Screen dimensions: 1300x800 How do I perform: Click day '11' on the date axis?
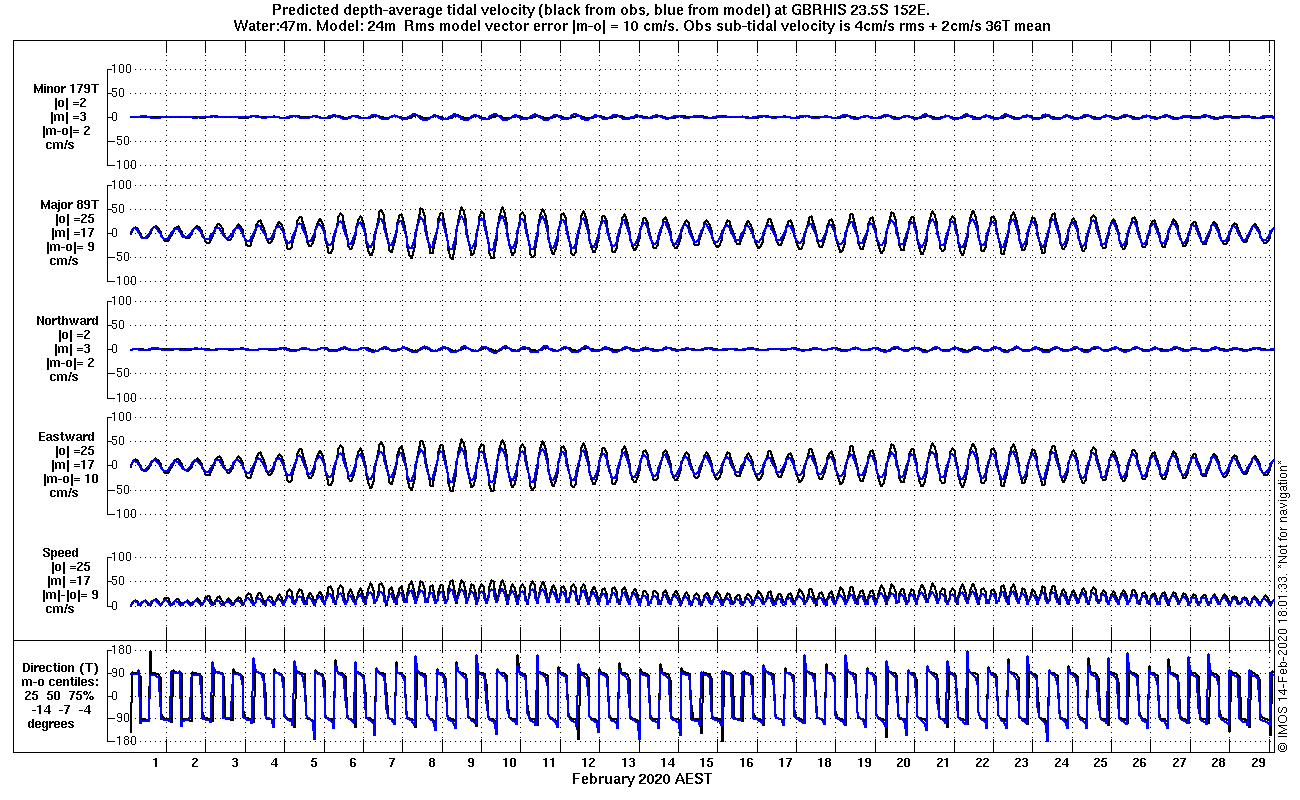point(549,762)
